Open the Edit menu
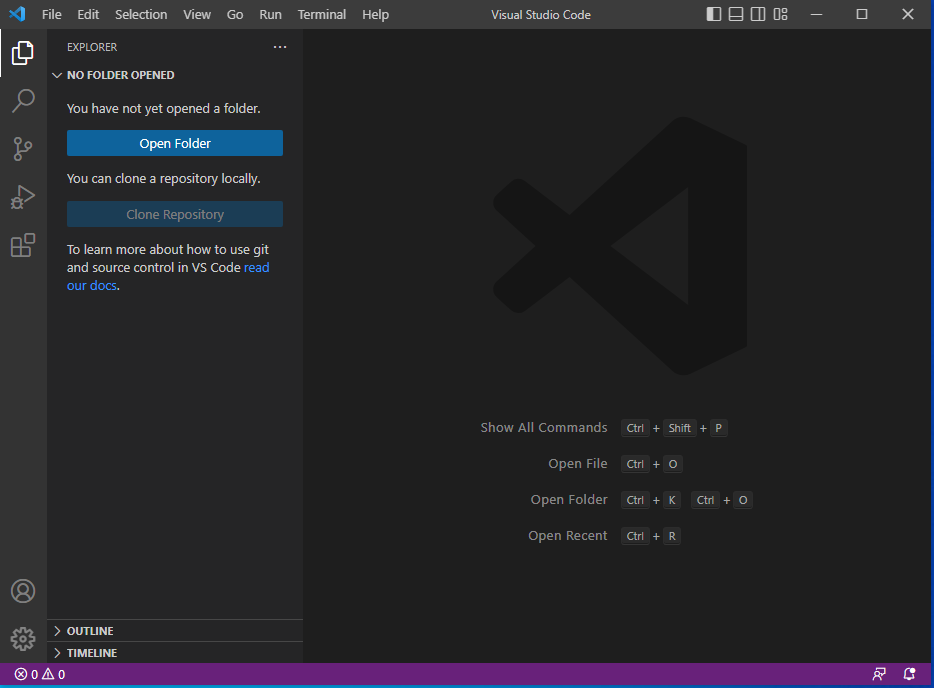 coord(88,14)
